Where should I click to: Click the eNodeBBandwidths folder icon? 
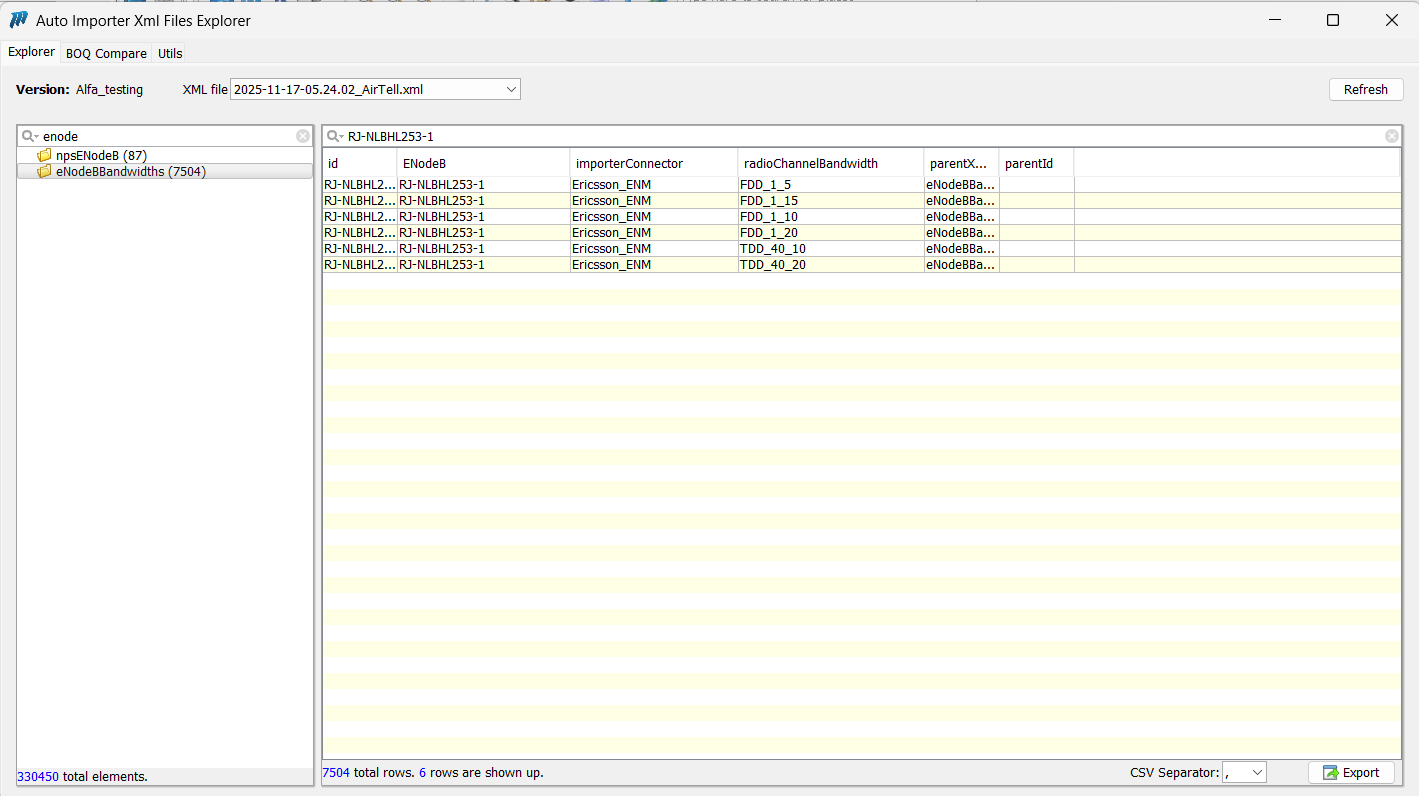pos(44,172)
